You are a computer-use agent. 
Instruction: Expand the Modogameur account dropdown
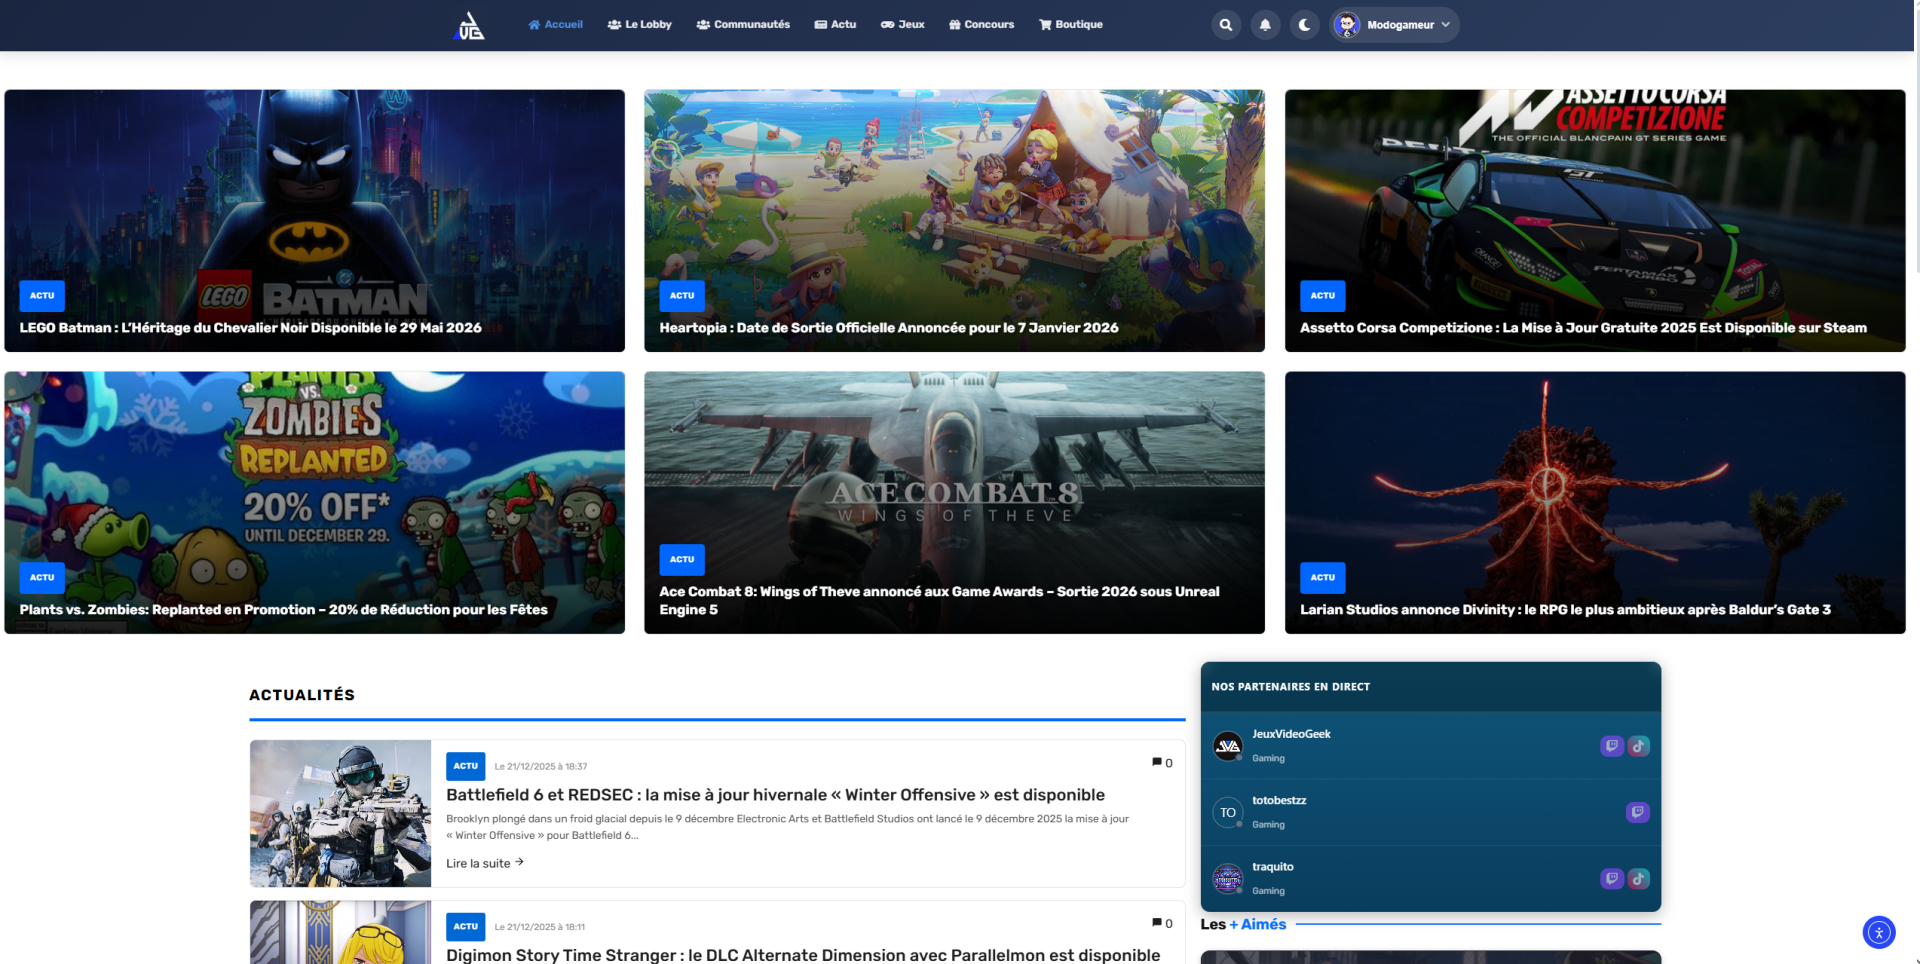(x=1394, y=25)
